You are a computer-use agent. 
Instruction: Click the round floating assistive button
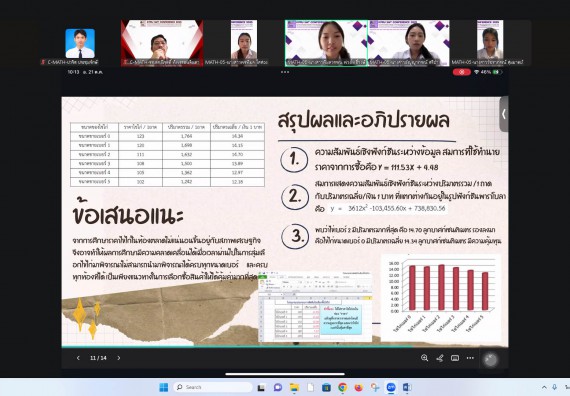[x=490, y=360]
